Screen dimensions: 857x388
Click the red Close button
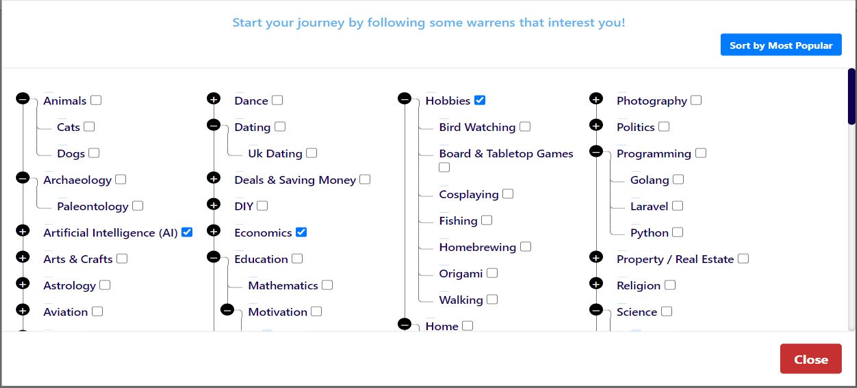point(811,359)
